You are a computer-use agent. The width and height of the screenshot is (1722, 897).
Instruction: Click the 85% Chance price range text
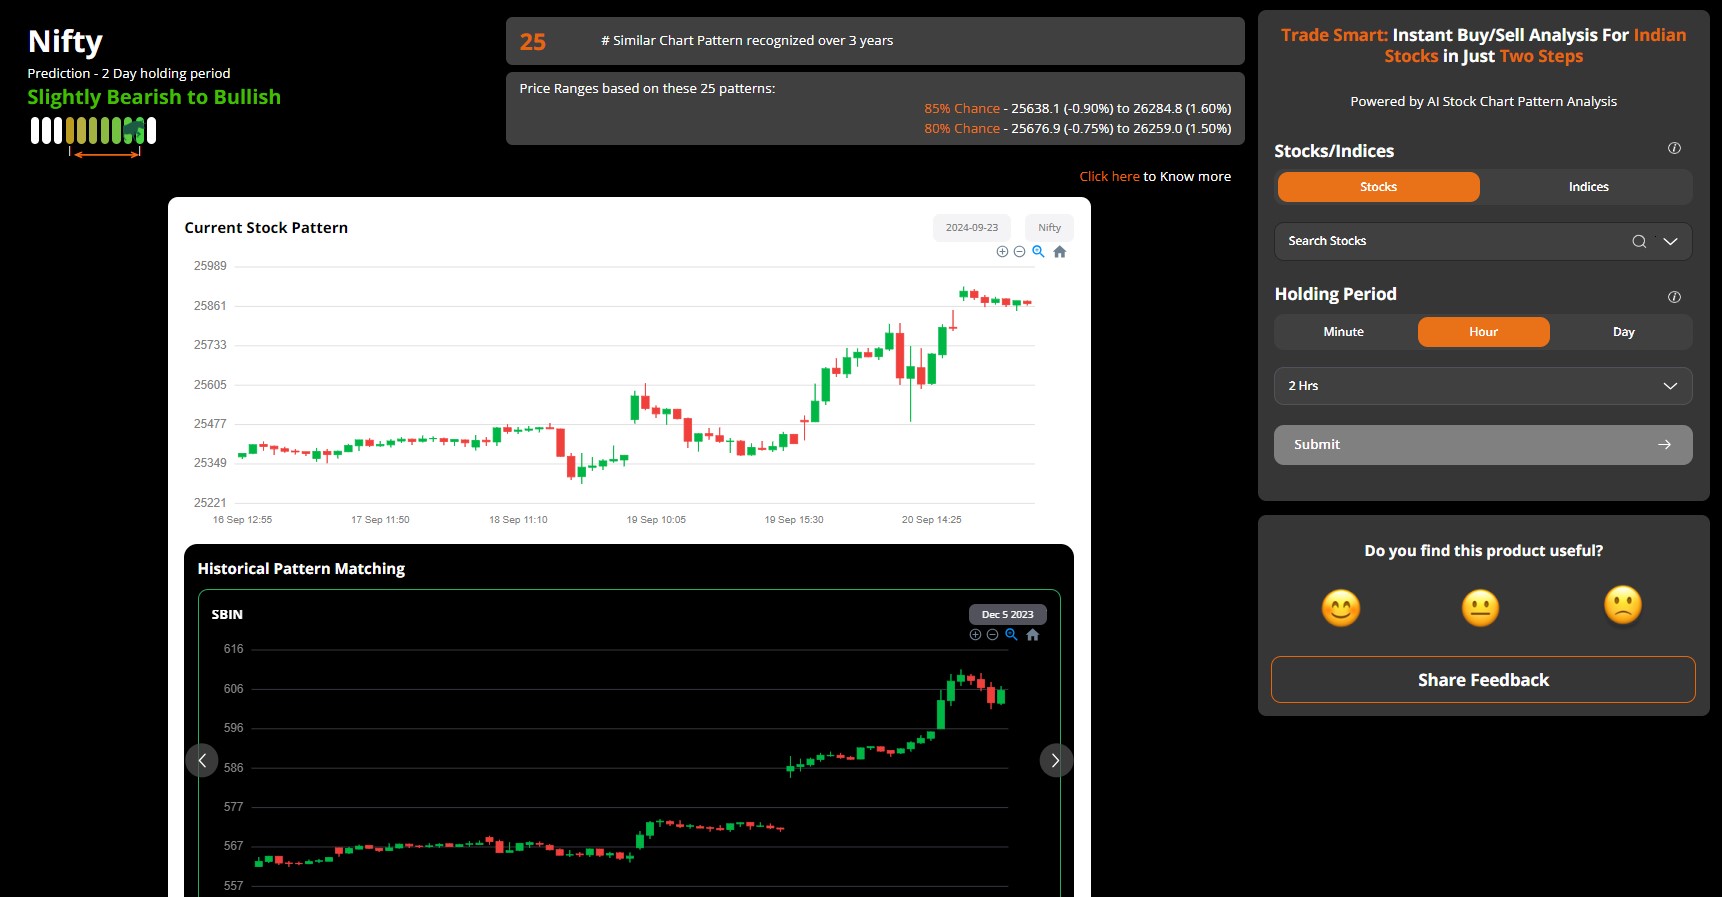(1077, 108)
